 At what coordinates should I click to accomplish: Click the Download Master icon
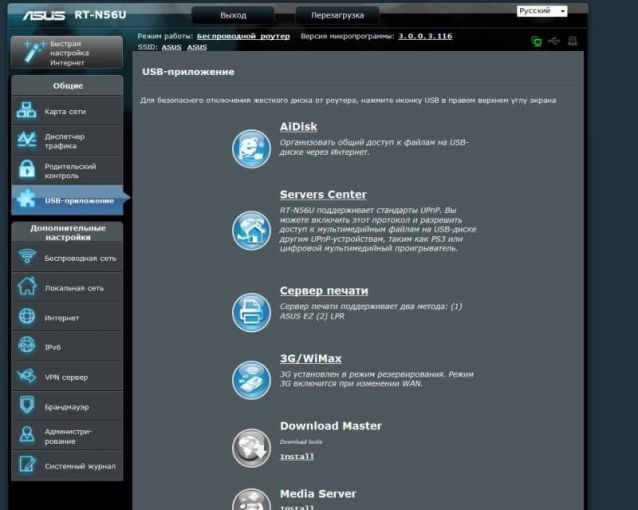coord(251,446)
